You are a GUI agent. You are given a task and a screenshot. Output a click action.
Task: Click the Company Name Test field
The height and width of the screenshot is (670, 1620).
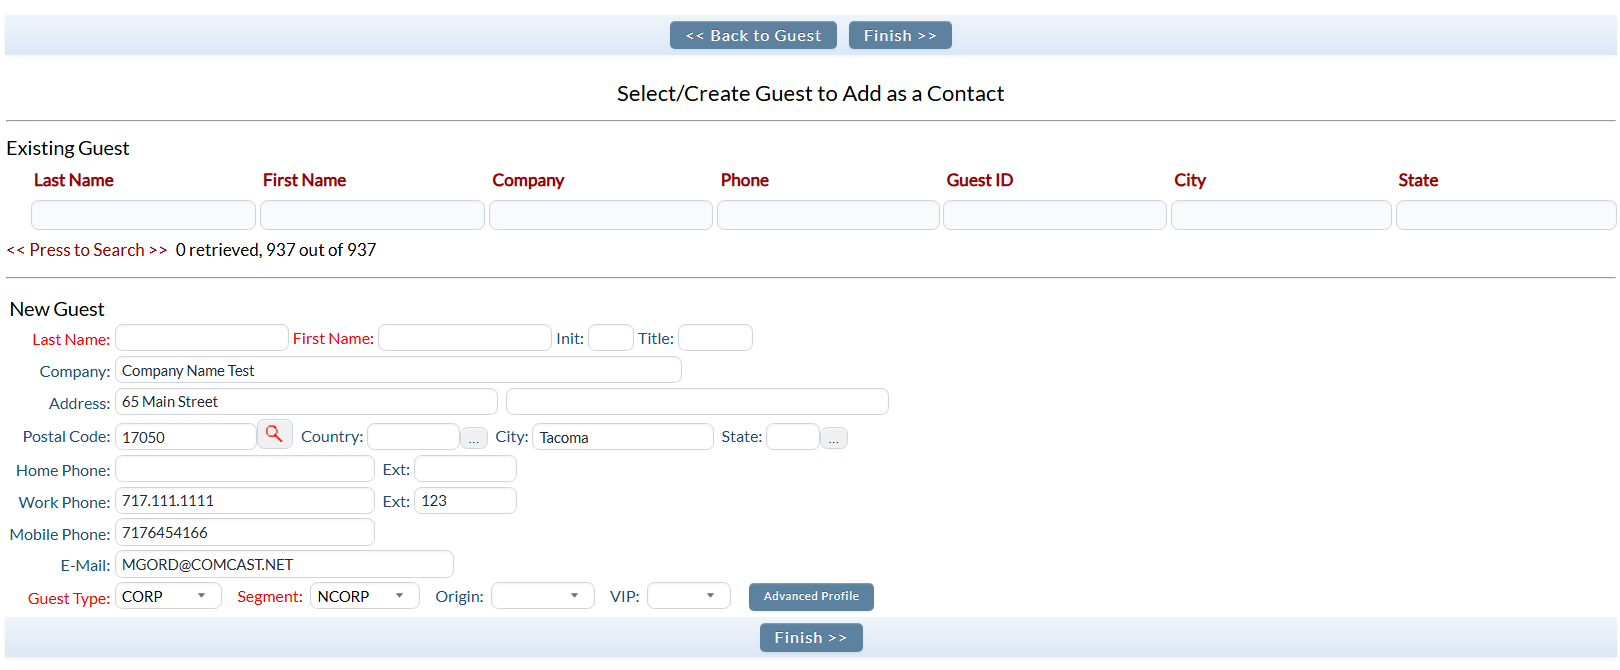coord(398,370)
